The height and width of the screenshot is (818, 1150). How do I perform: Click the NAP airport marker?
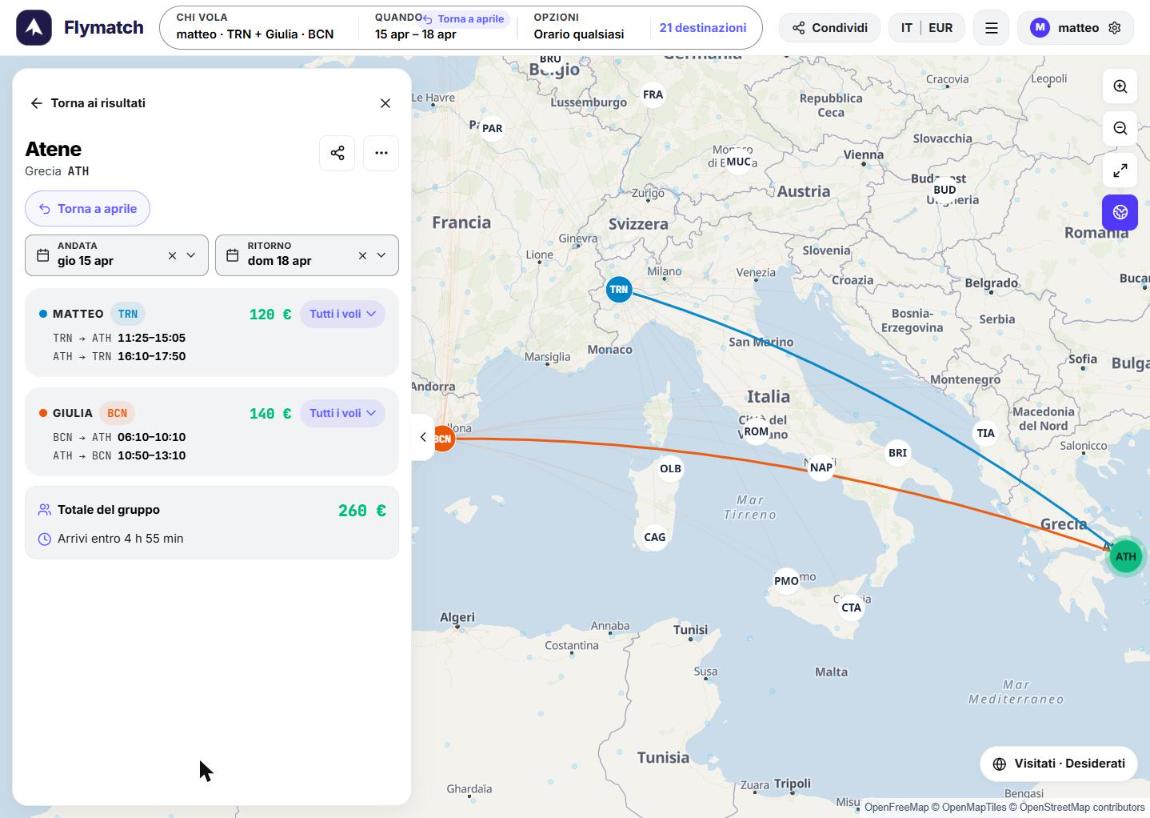click(x=821, y=467)
